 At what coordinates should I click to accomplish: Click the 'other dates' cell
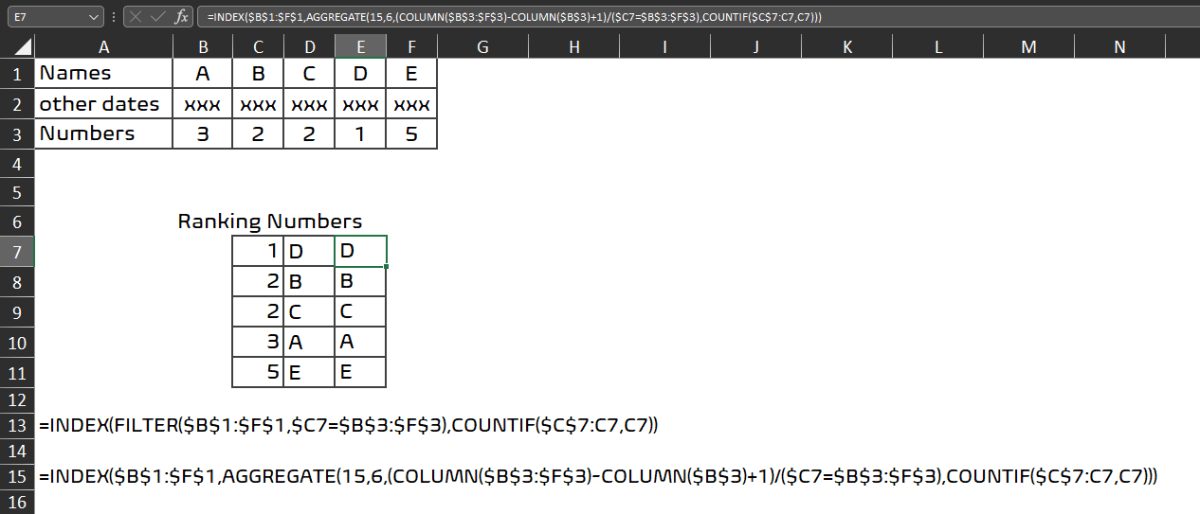pyautogui.click(x=104, y=103)
